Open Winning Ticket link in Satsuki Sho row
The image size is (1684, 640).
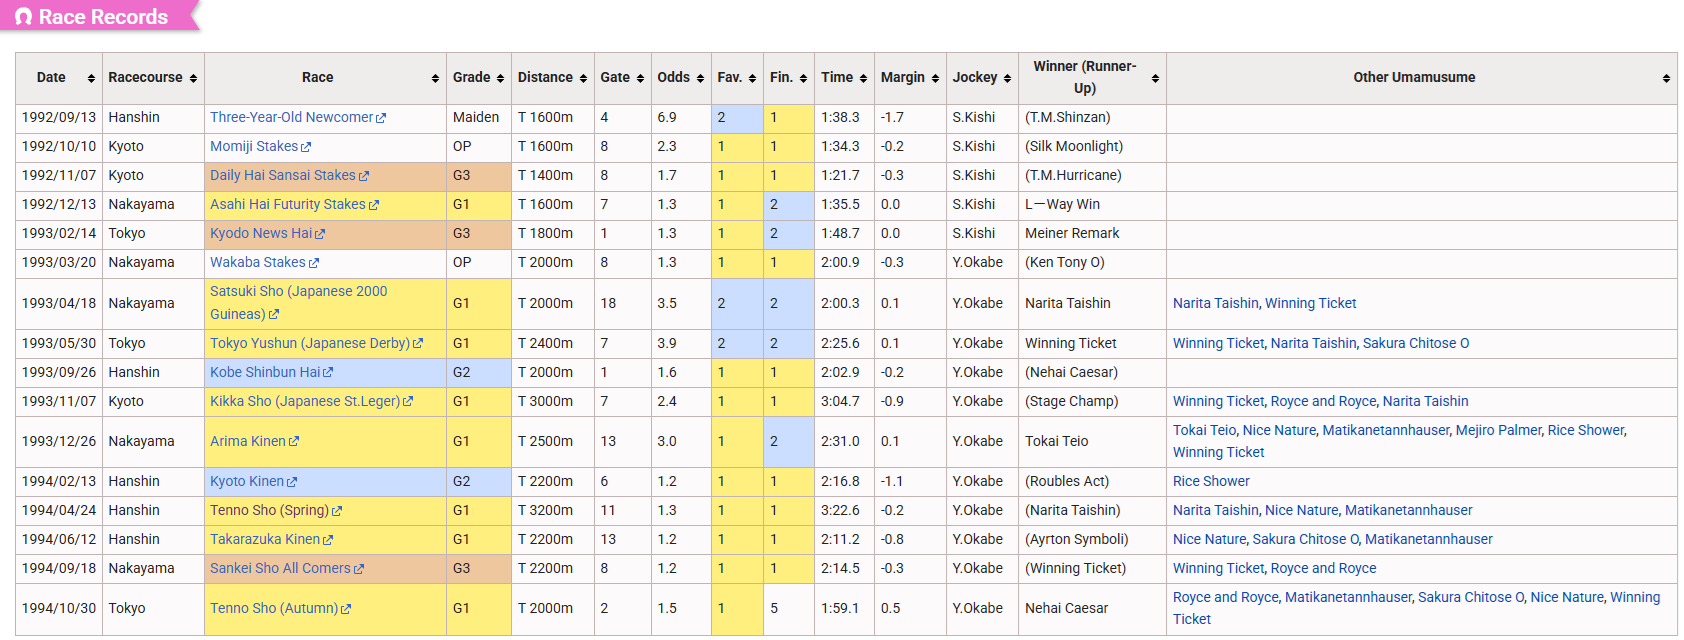(1311, 303)
